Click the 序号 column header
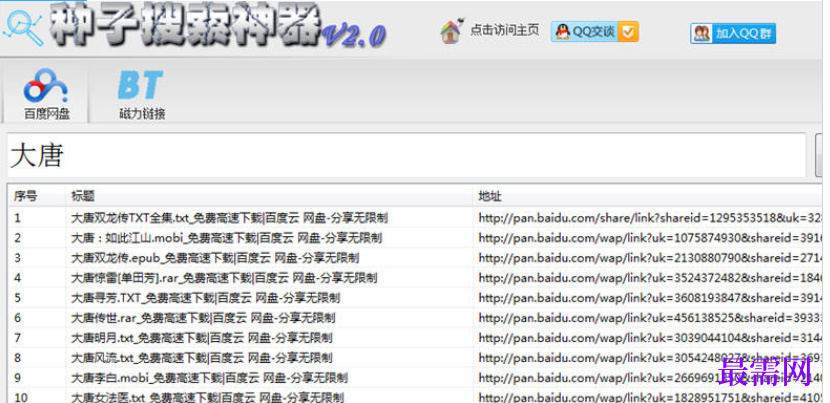The width and height of the screenshot is (830, 403). pos(36,196)
